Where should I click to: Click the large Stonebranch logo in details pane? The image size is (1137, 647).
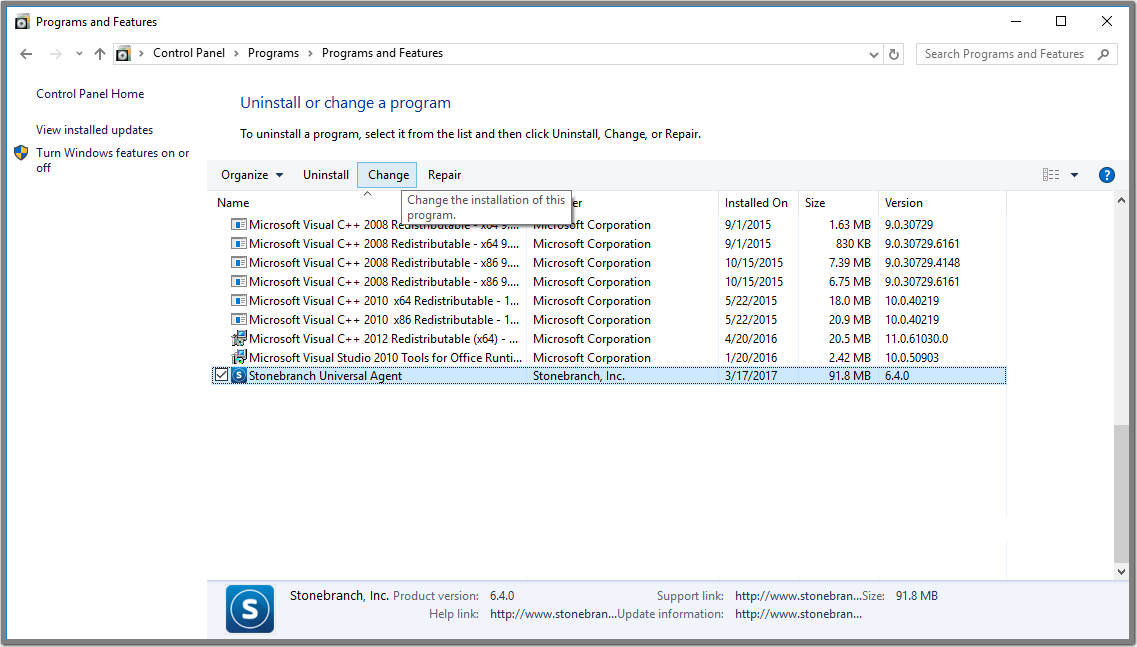coord(249,608)
